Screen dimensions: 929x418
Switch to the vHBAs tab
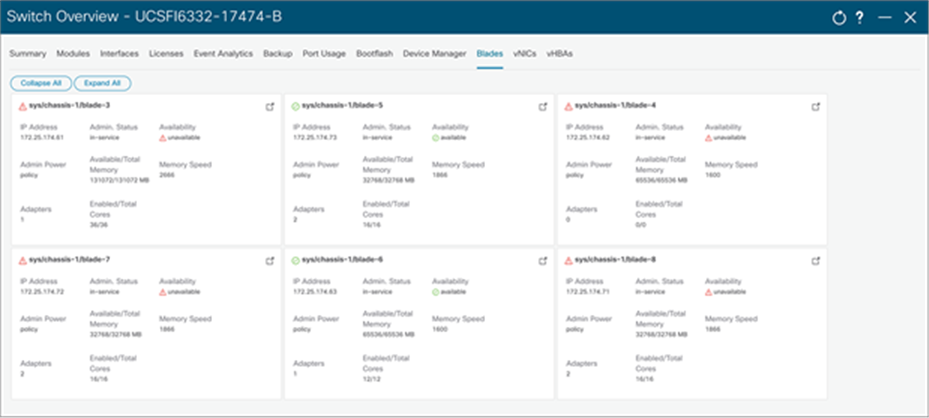[x=560, y=54]
